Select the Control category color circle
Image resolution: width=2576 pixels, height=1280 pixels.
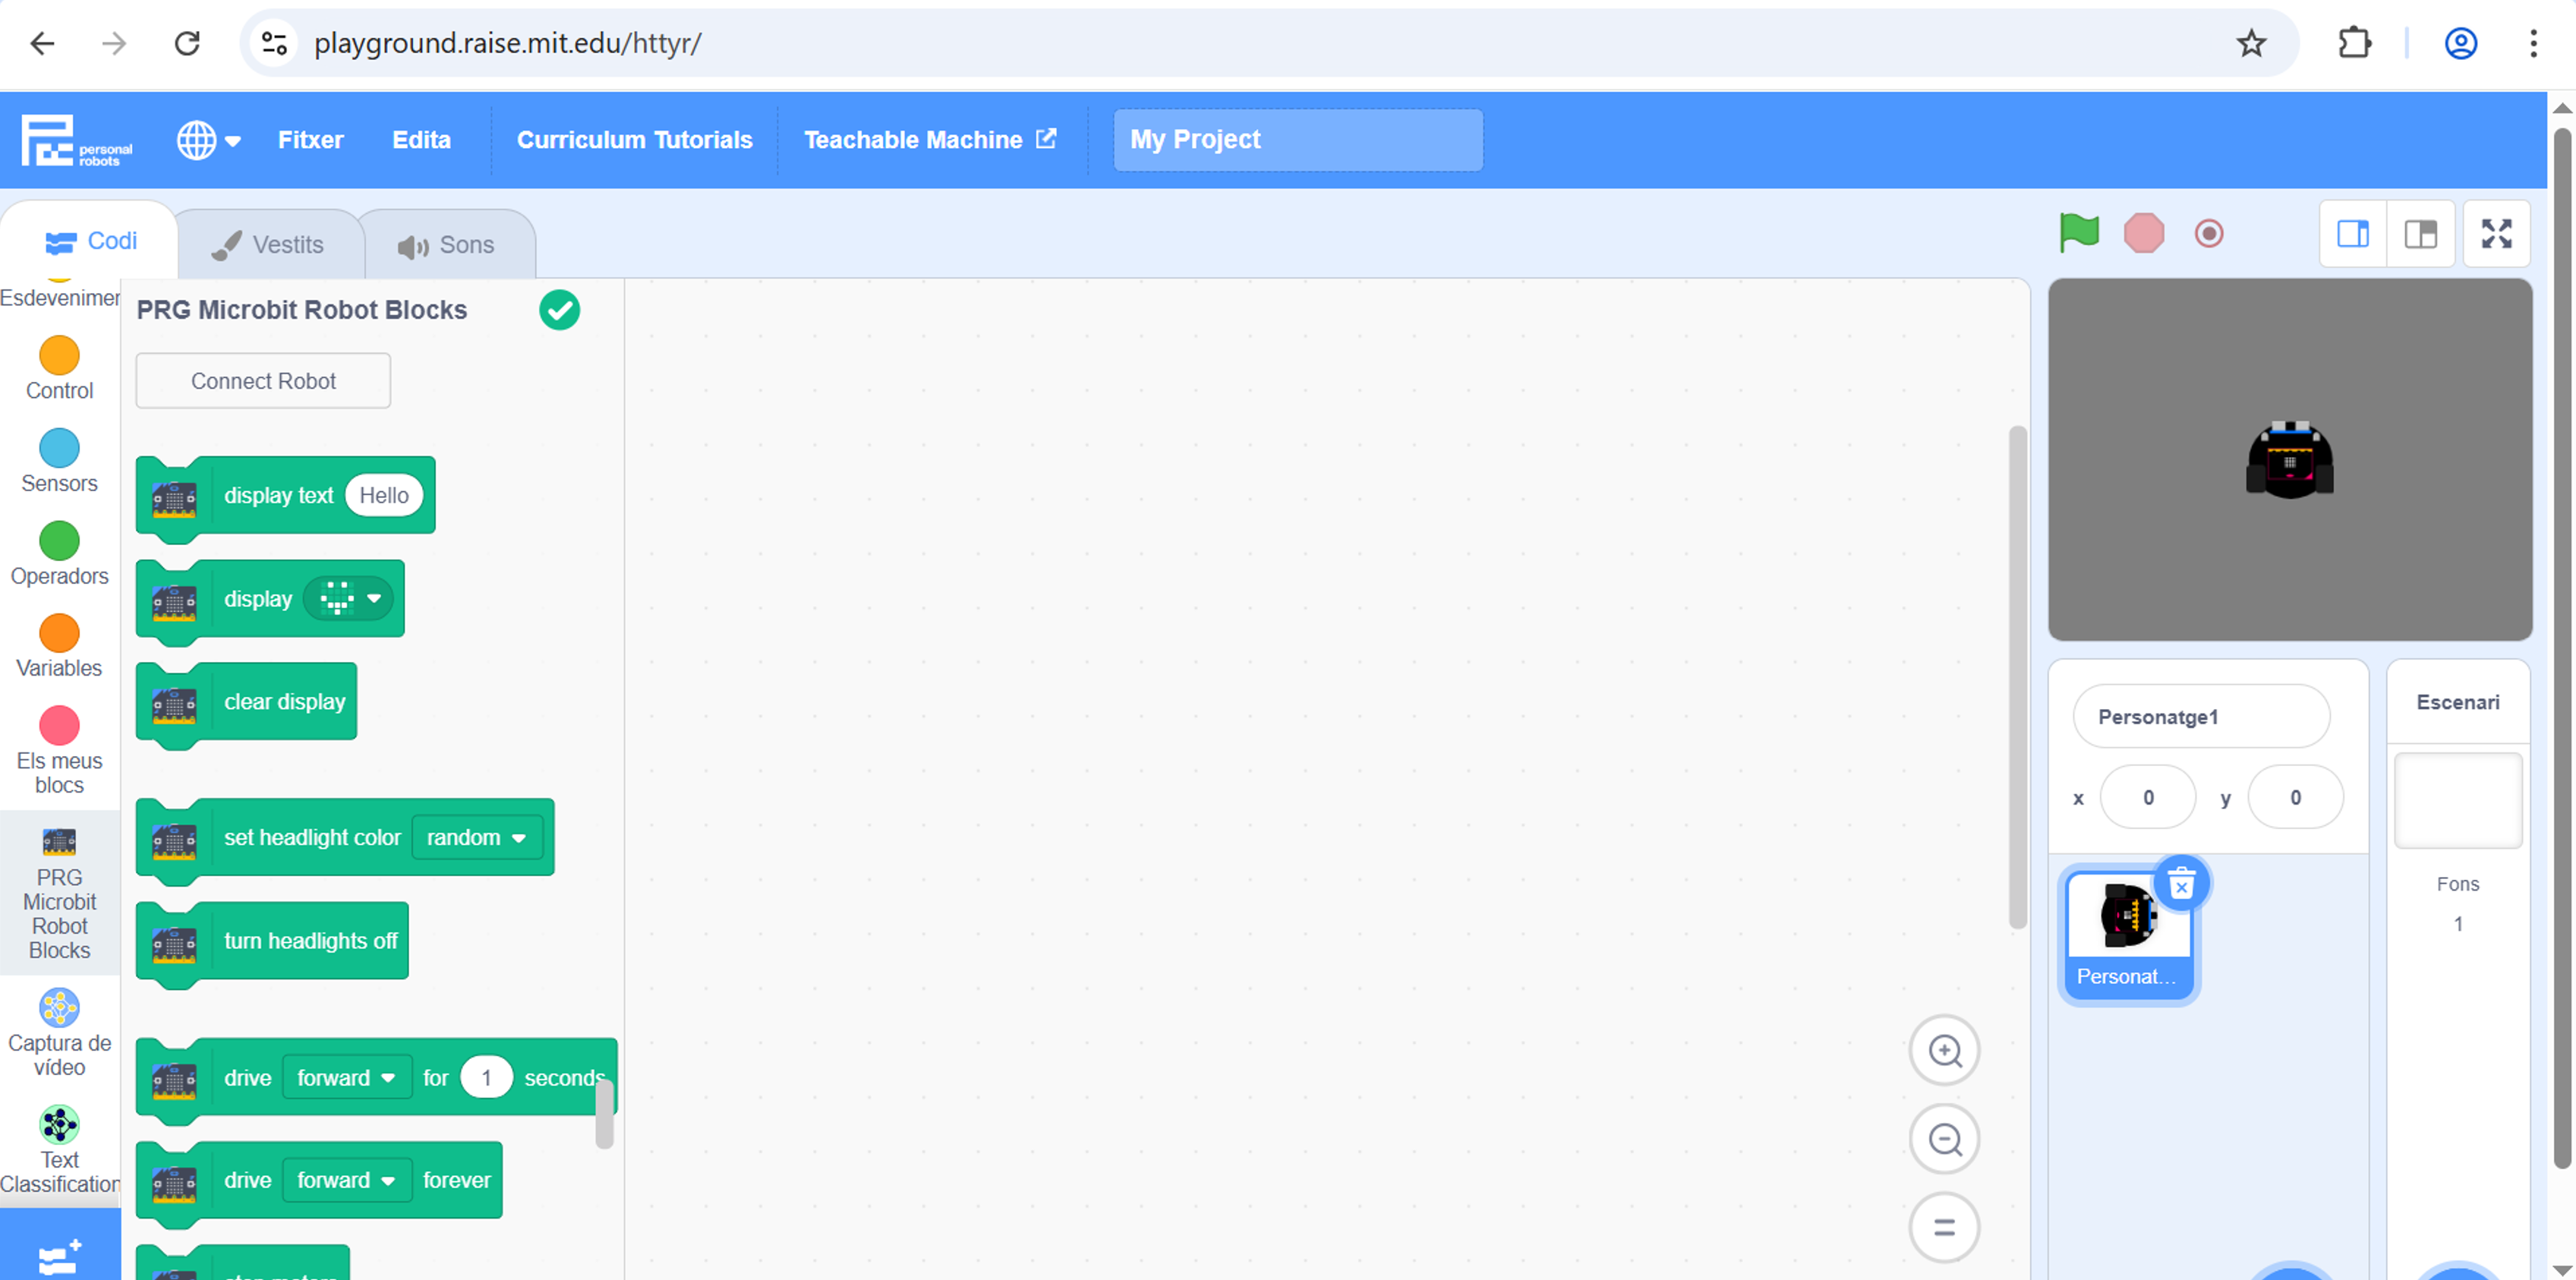[59, 356]
